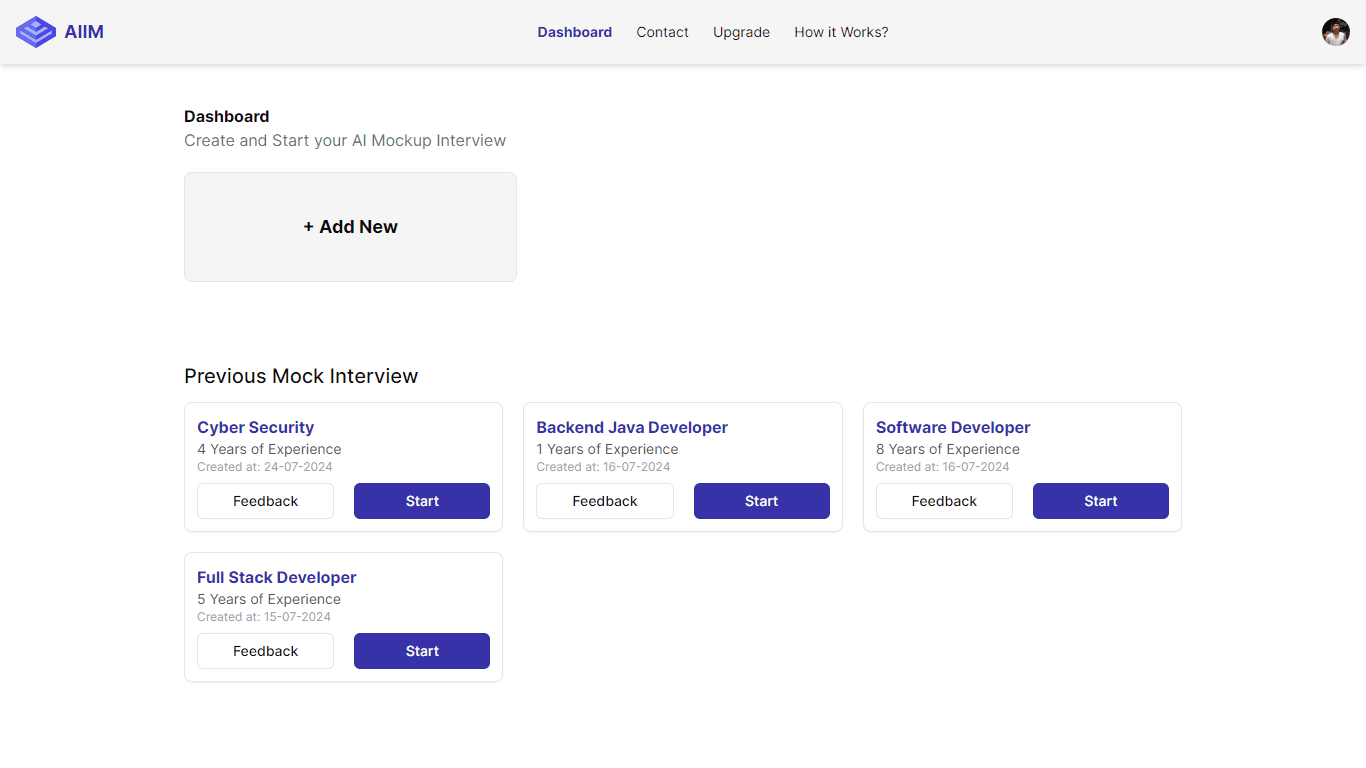
Task: Click the Software Developer card title
Action: (952, 427)
